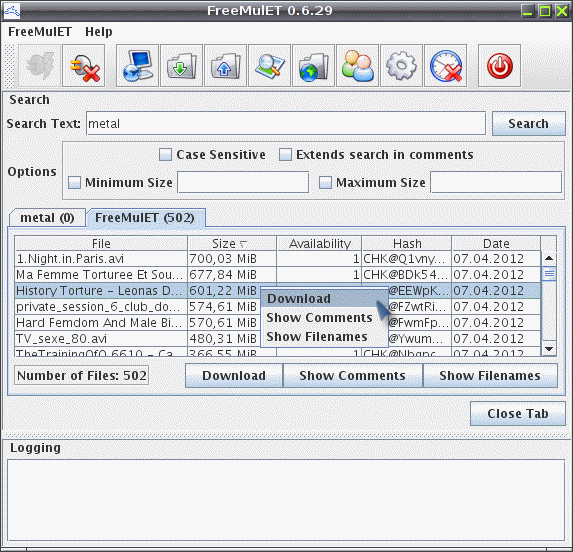This screenshot has height=552, width=573.
Task: Click inside the Logging text area
Action: pos(286,500)
